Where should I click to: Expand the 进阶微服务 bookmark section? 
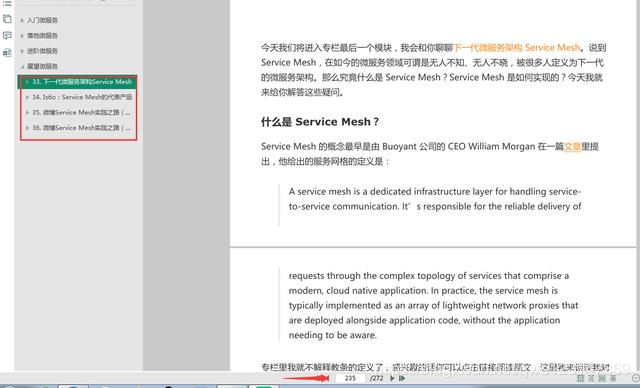coord(22,51)
